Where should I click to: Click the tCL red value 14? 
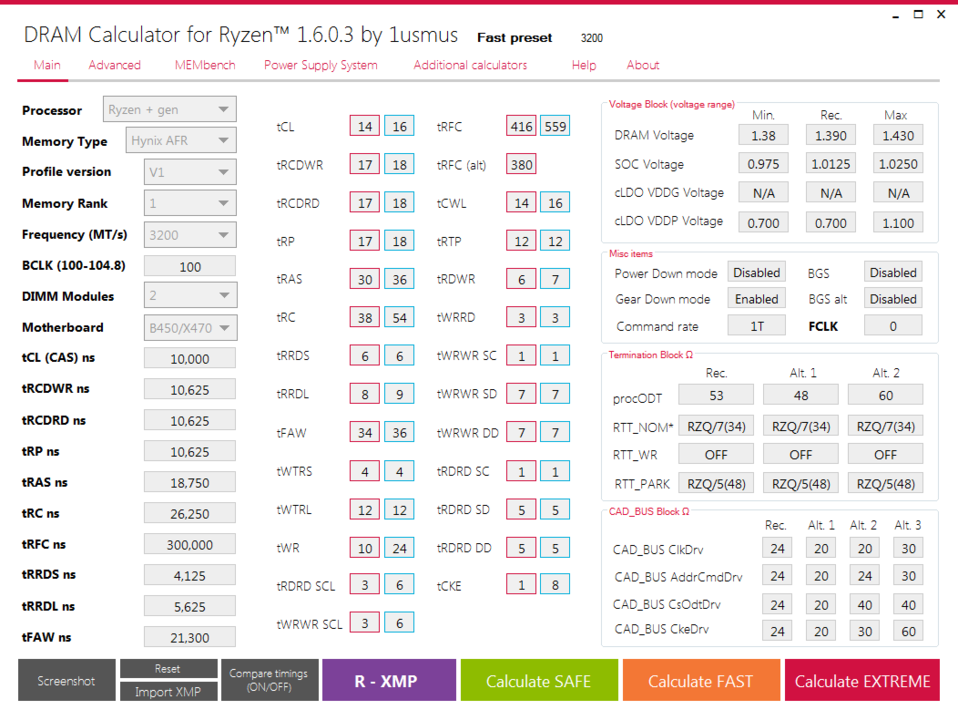point(365,126)
